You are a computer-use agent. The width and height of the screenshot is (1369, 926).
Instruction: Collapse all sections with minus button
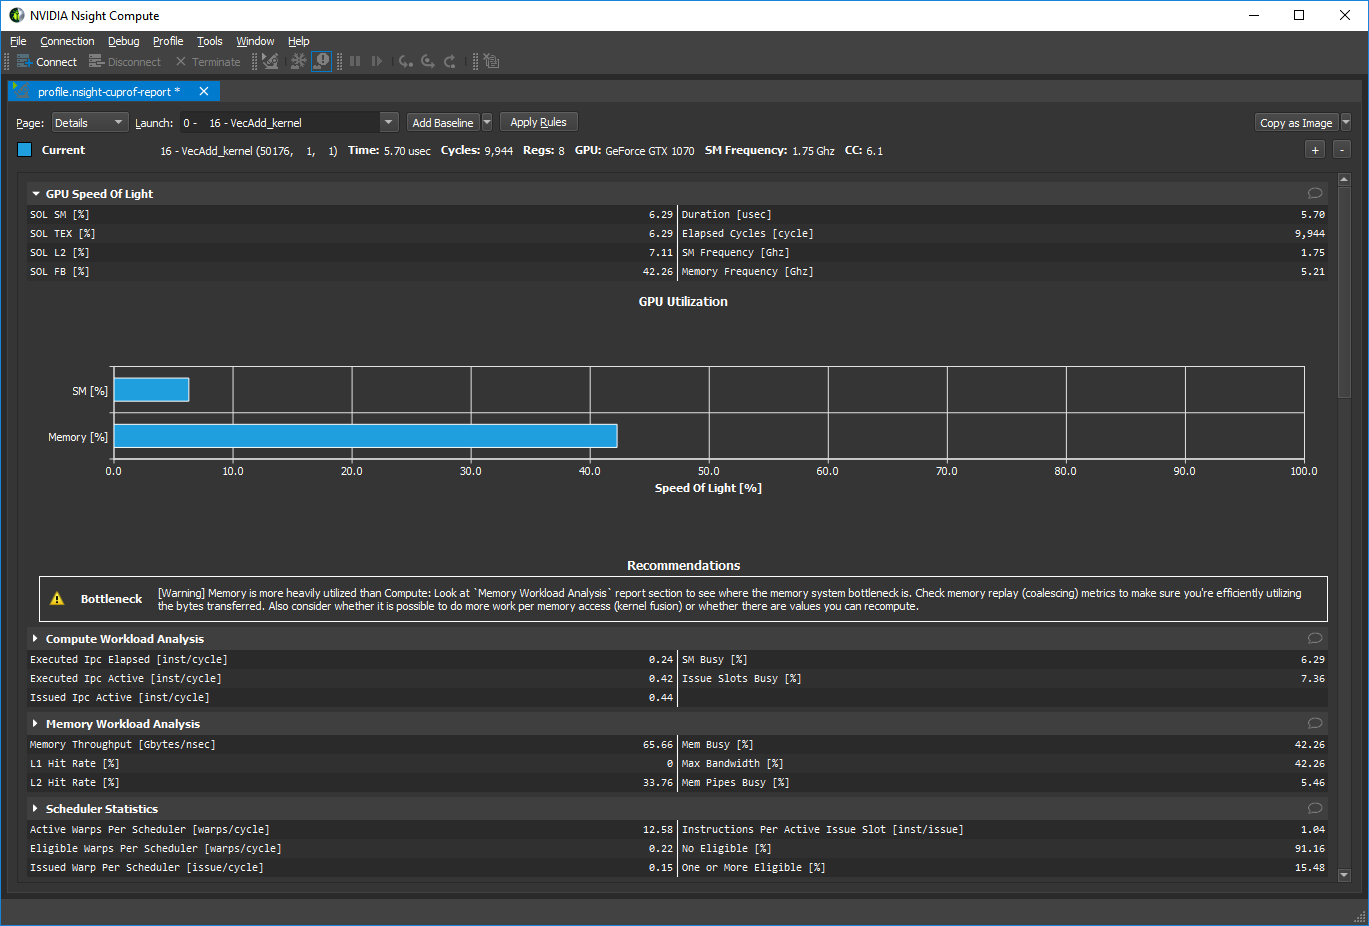point(1342,150)
